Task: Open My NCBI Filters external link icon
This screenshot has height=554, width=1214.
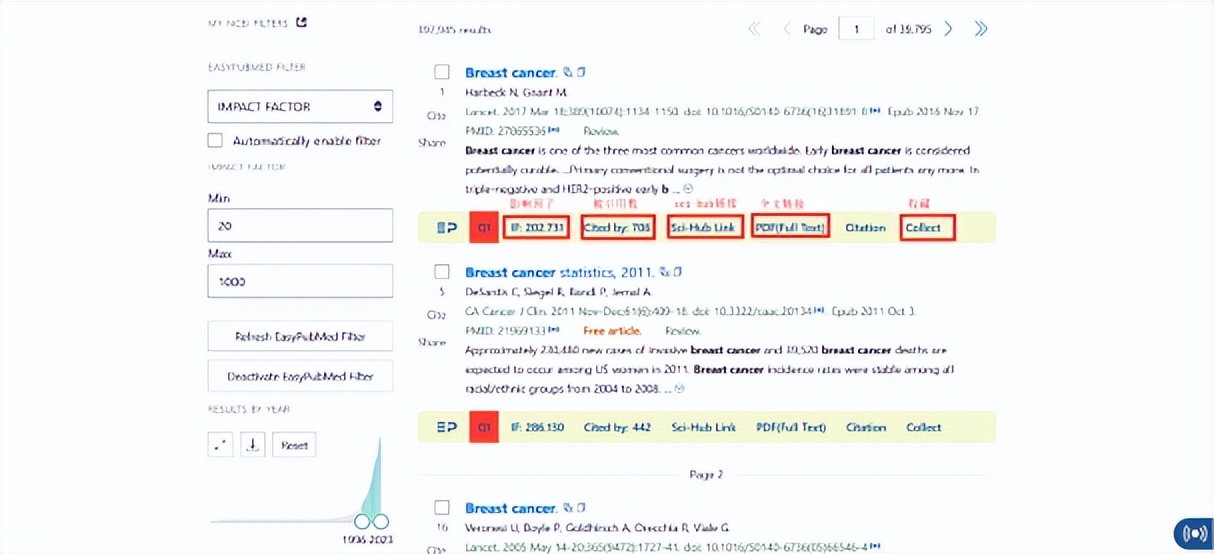Action: 302,22
